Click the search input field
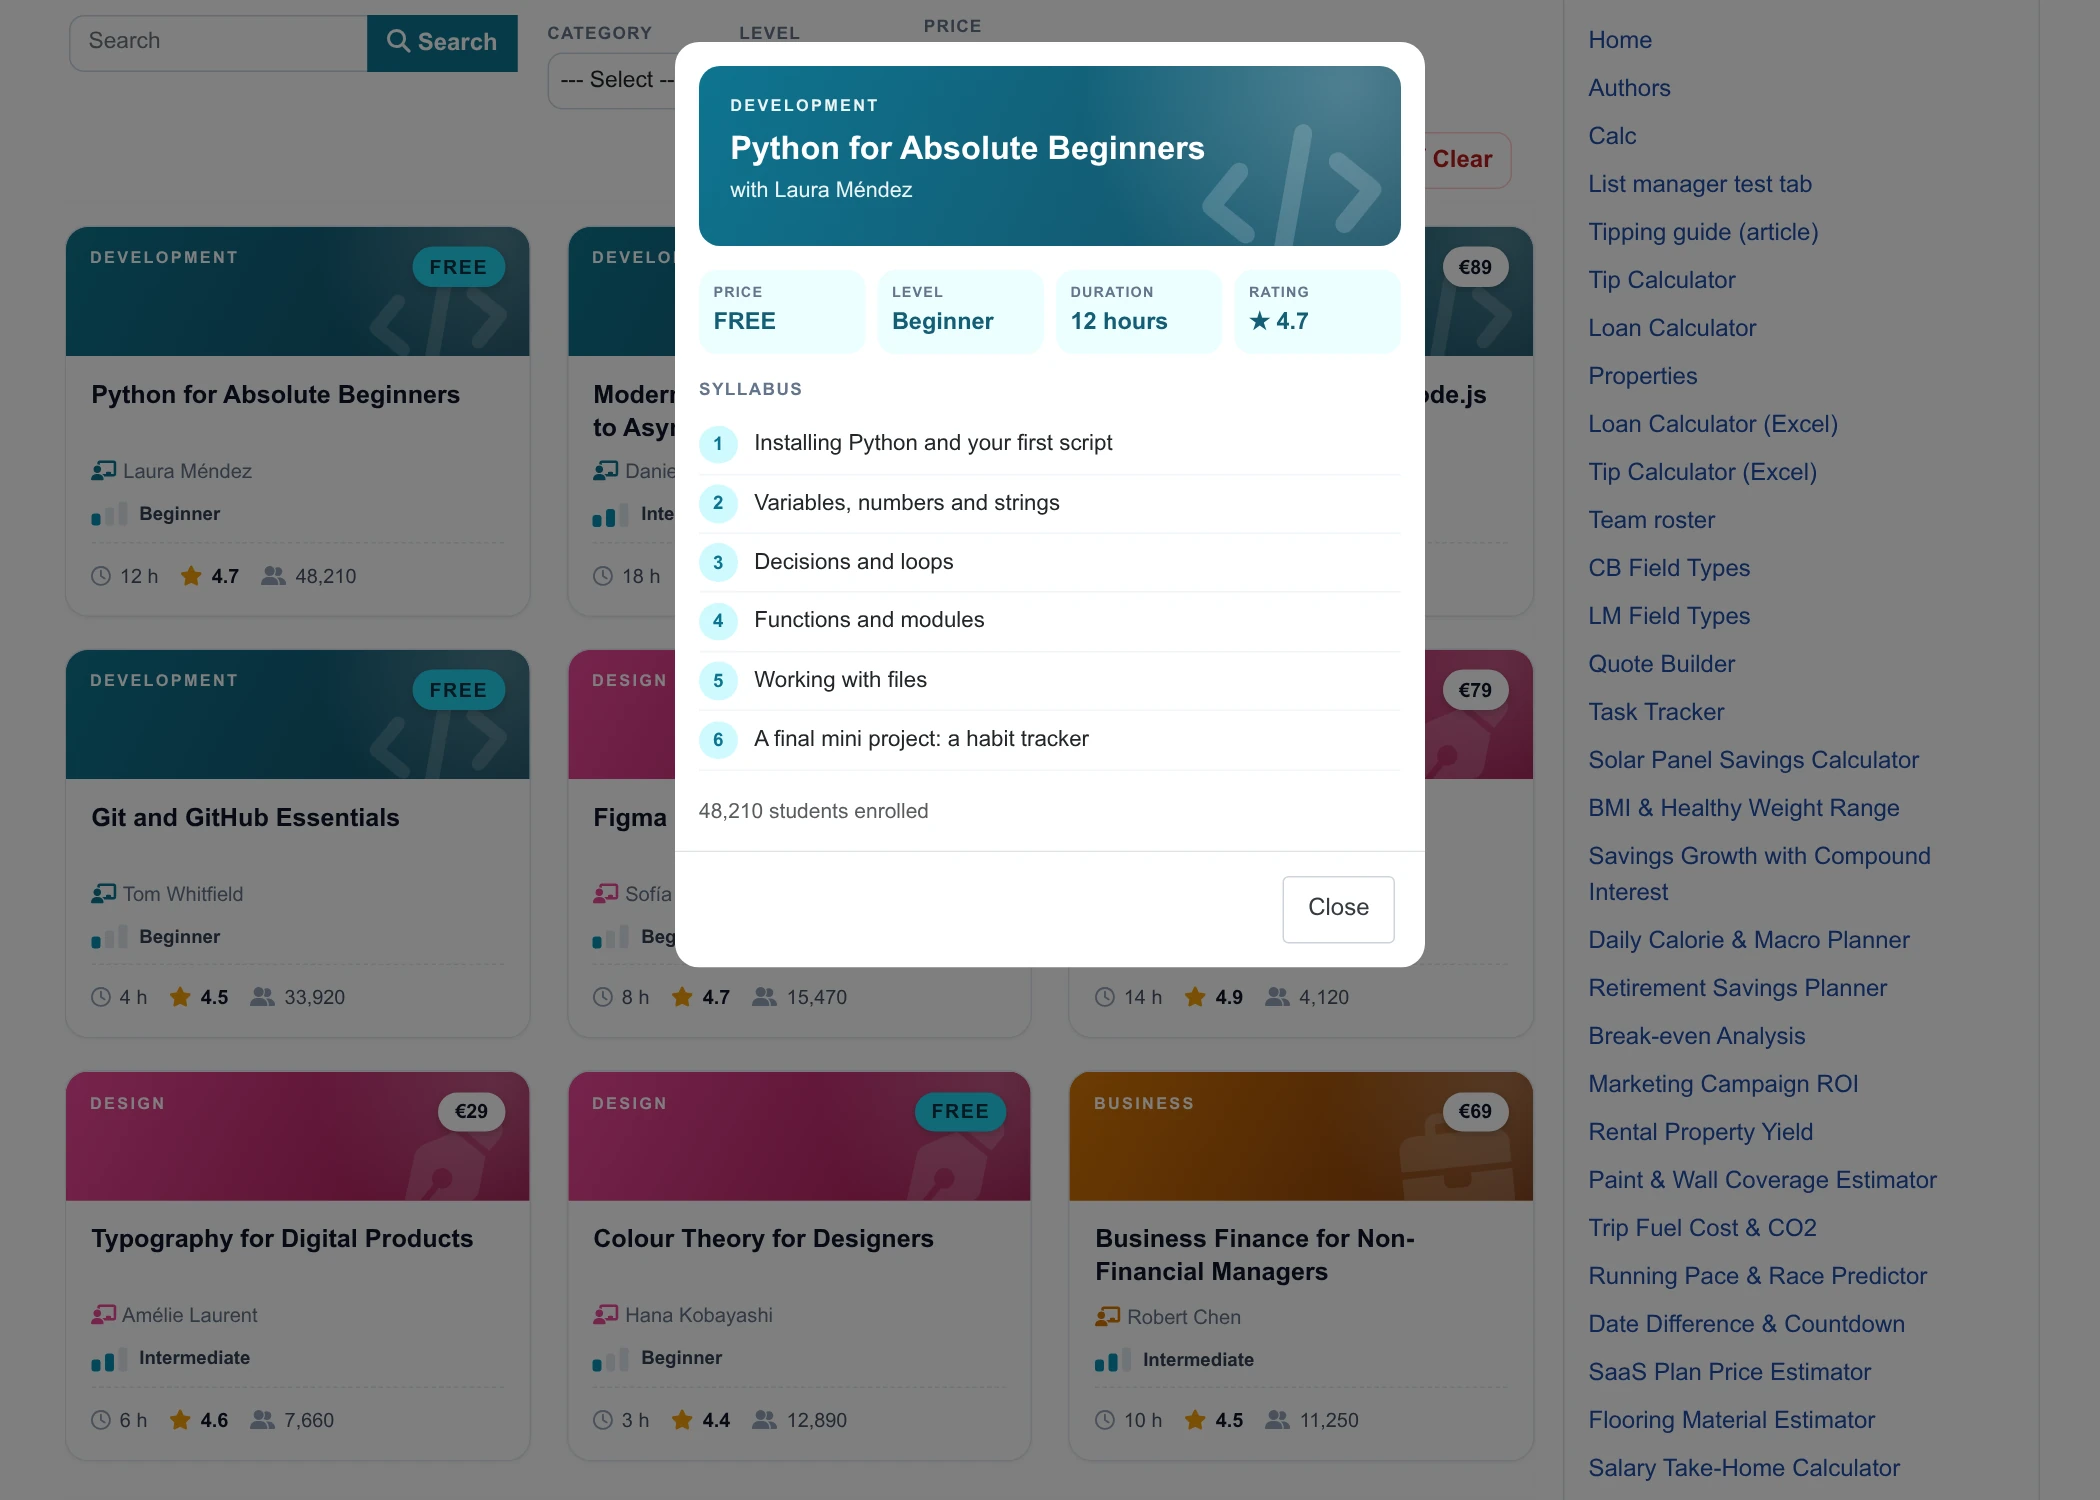This screenshot has height=1500, width=2100. point(218,42)
